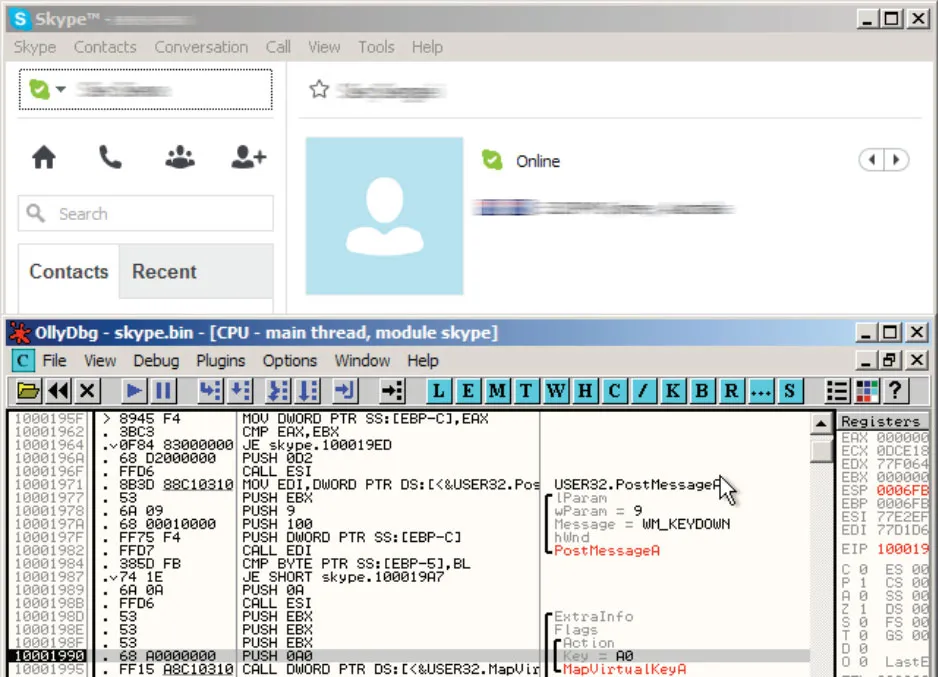
Task: Show Windows with W button
Action: point(555,391)
